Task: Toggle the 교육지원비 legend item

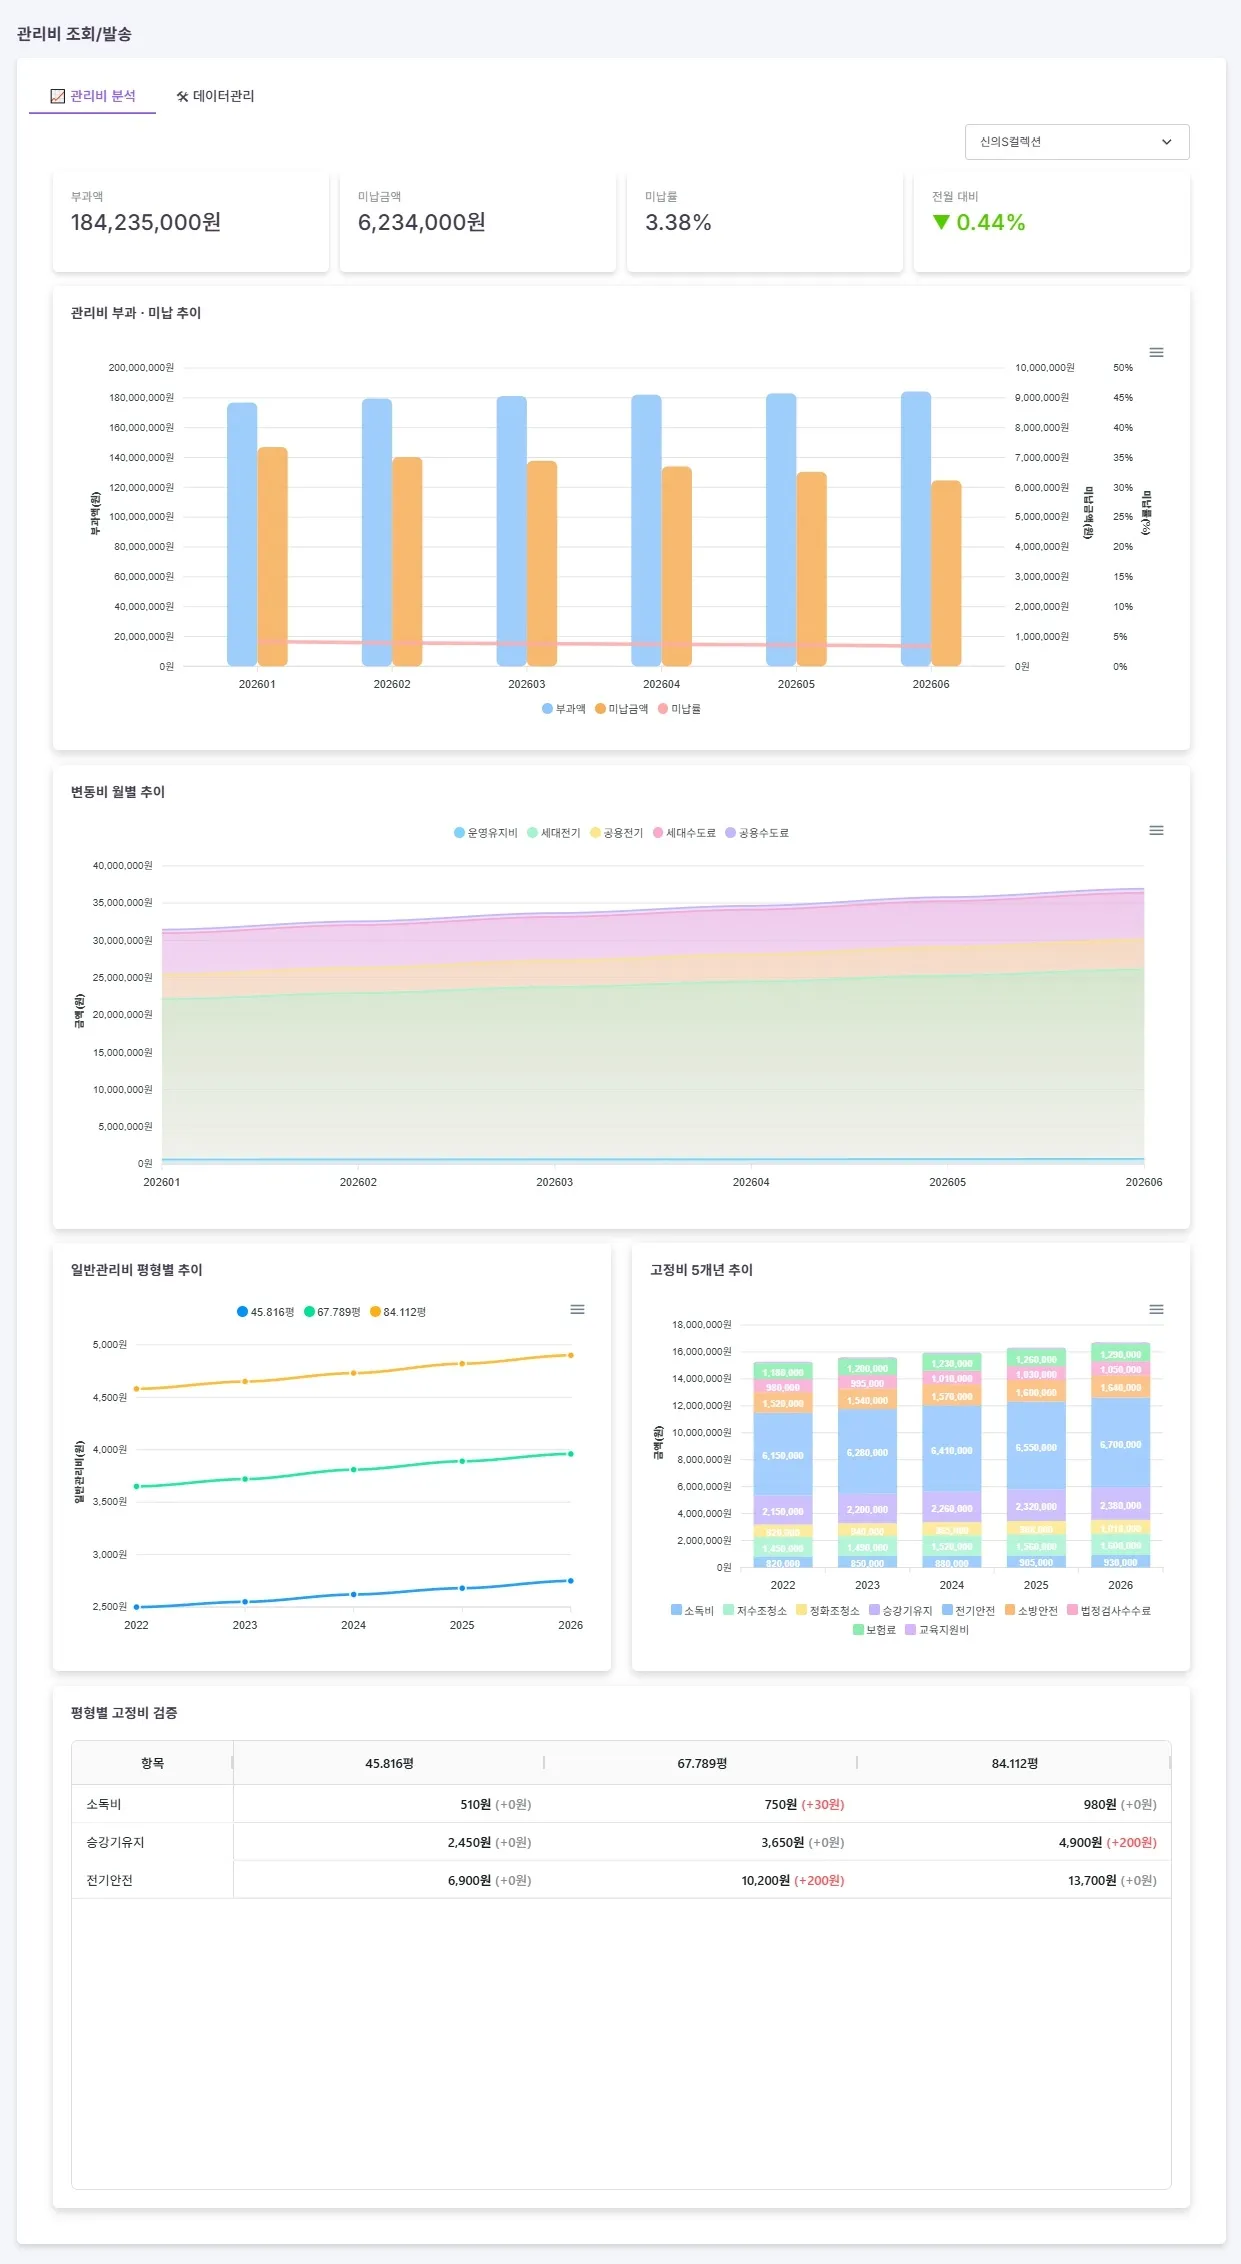Action: click(x=938, y=1630)
